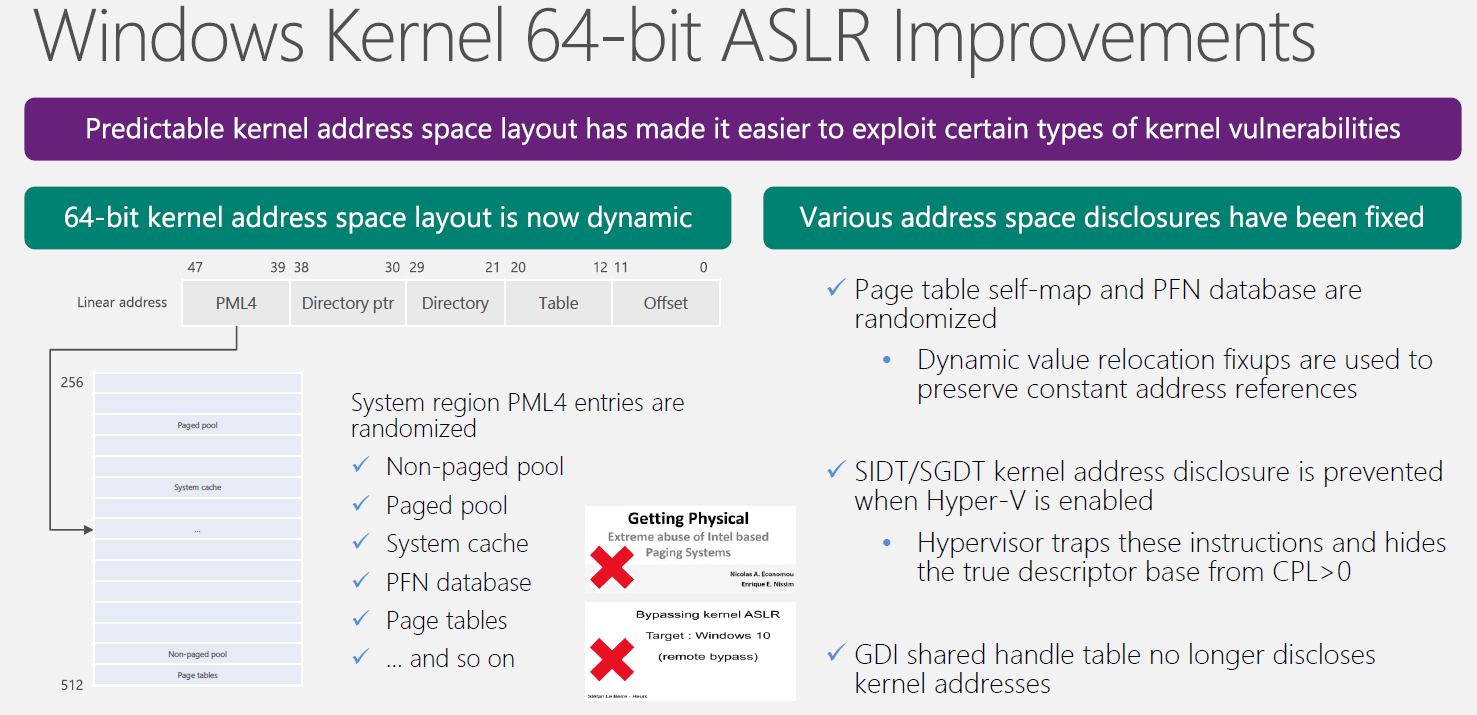Image resolution: width=1477 pixels, height=715 pixels.
Task: Click the red X on Bypassing kernel ASLR thumbnail
Action: click(612, 659)
